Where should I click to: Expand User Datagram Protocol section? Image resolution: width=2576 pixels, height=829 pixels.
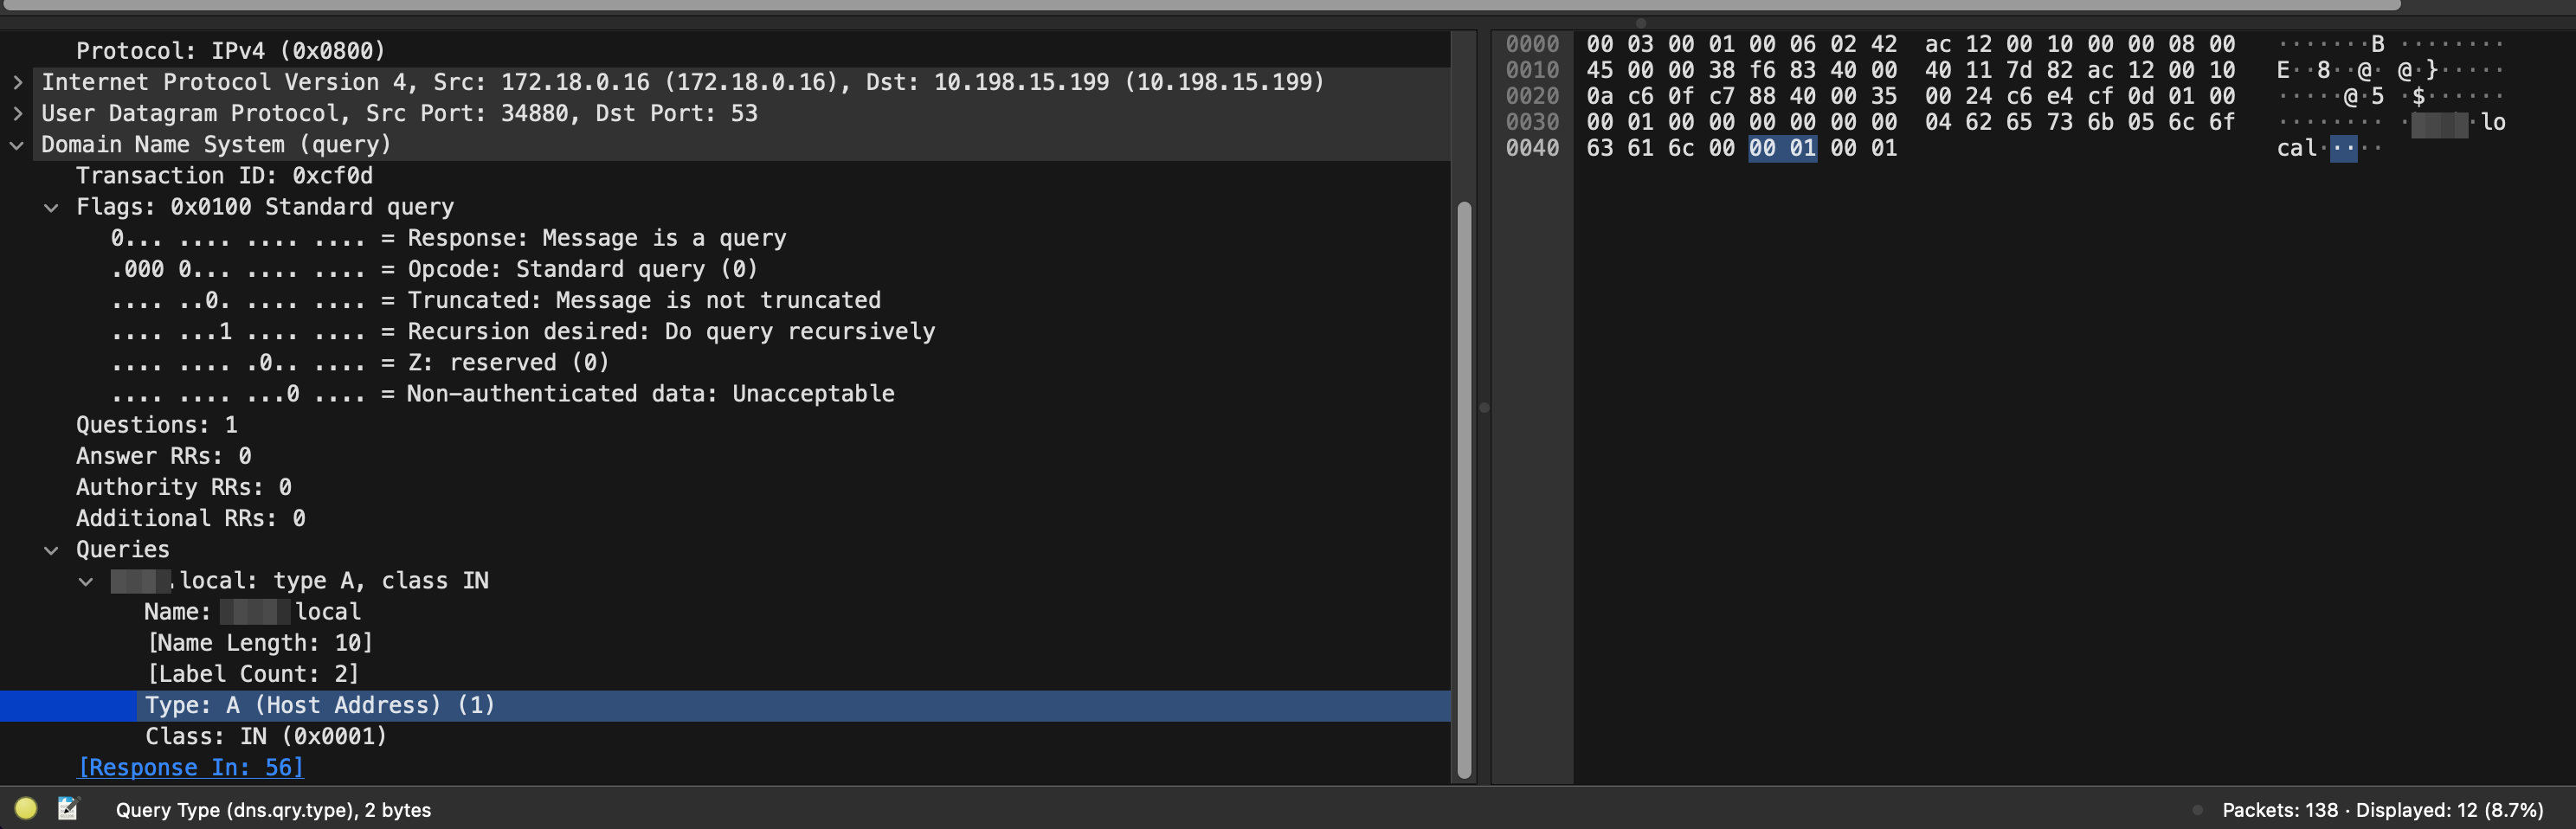point(17,113)
